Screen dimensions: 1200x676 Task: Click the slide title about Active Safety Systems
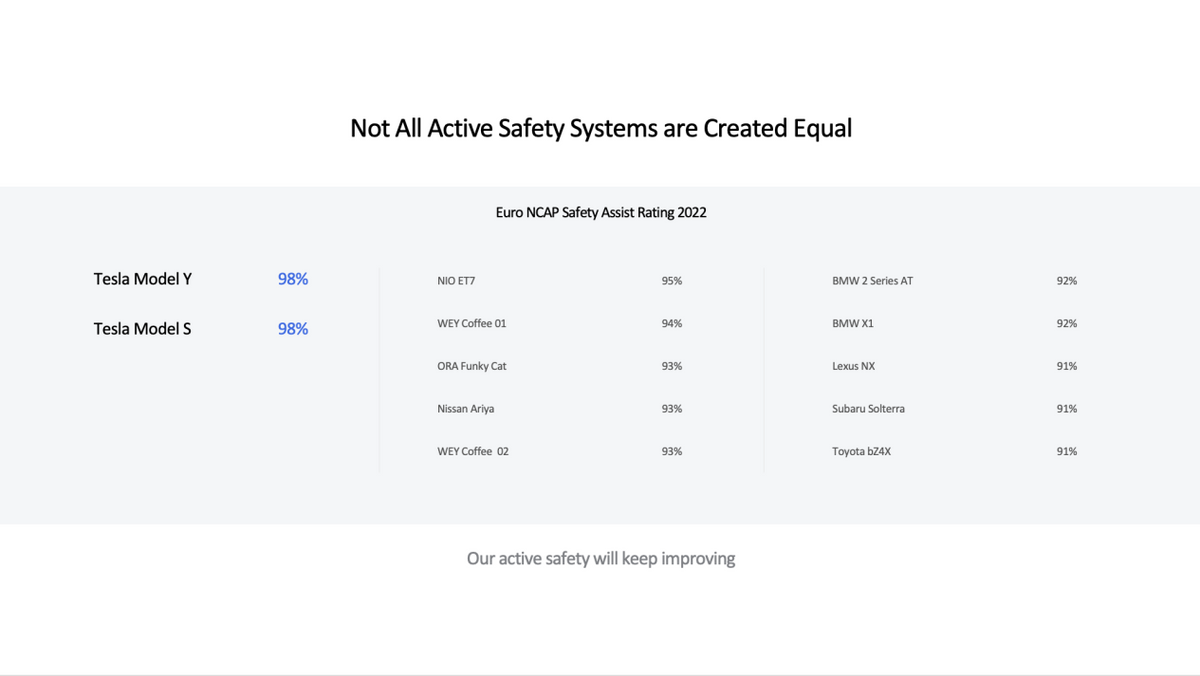coord(600,129)
